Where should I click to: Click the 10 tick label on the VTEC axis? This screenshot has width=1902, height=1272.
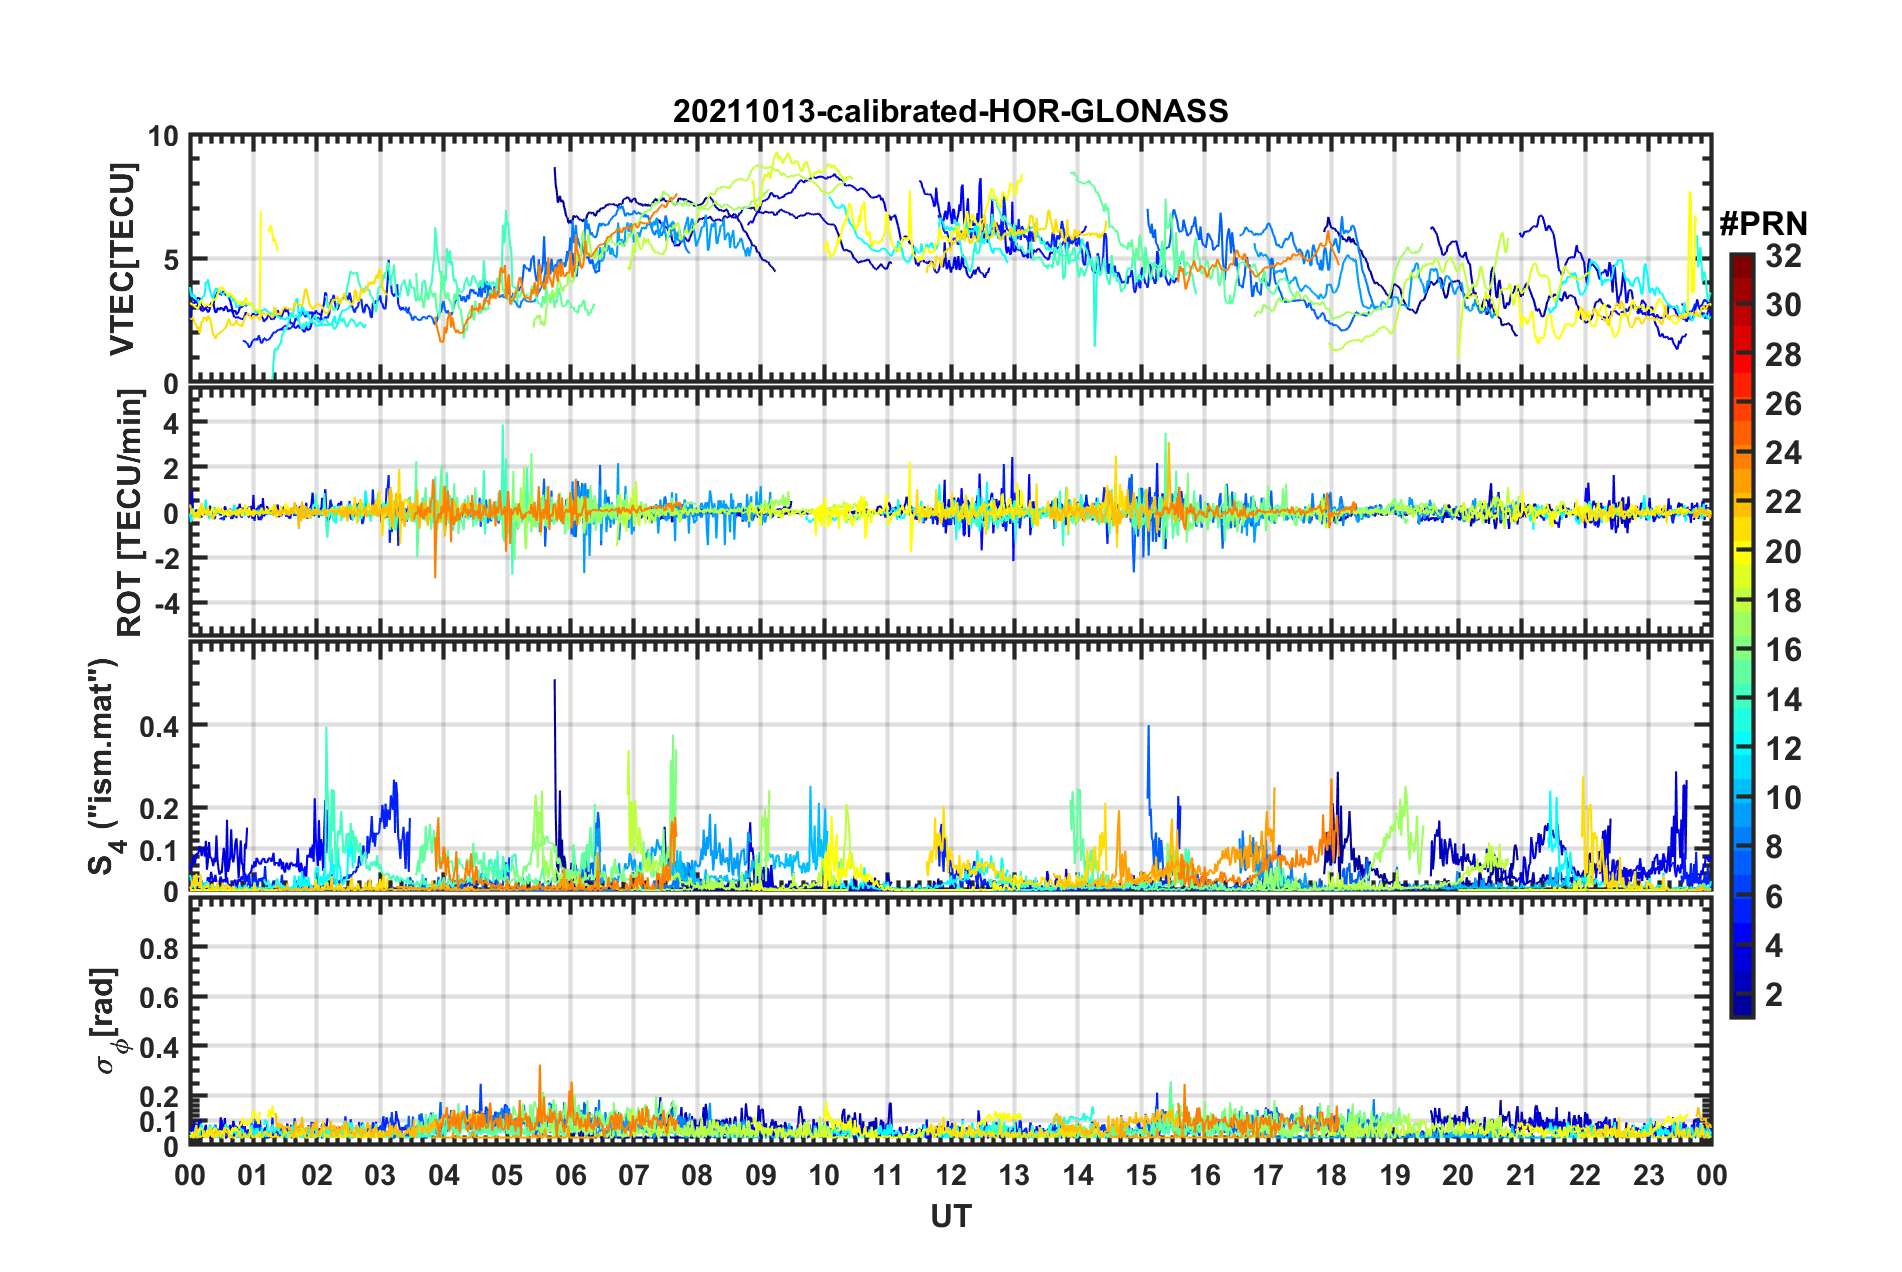[x=163, y=137]
